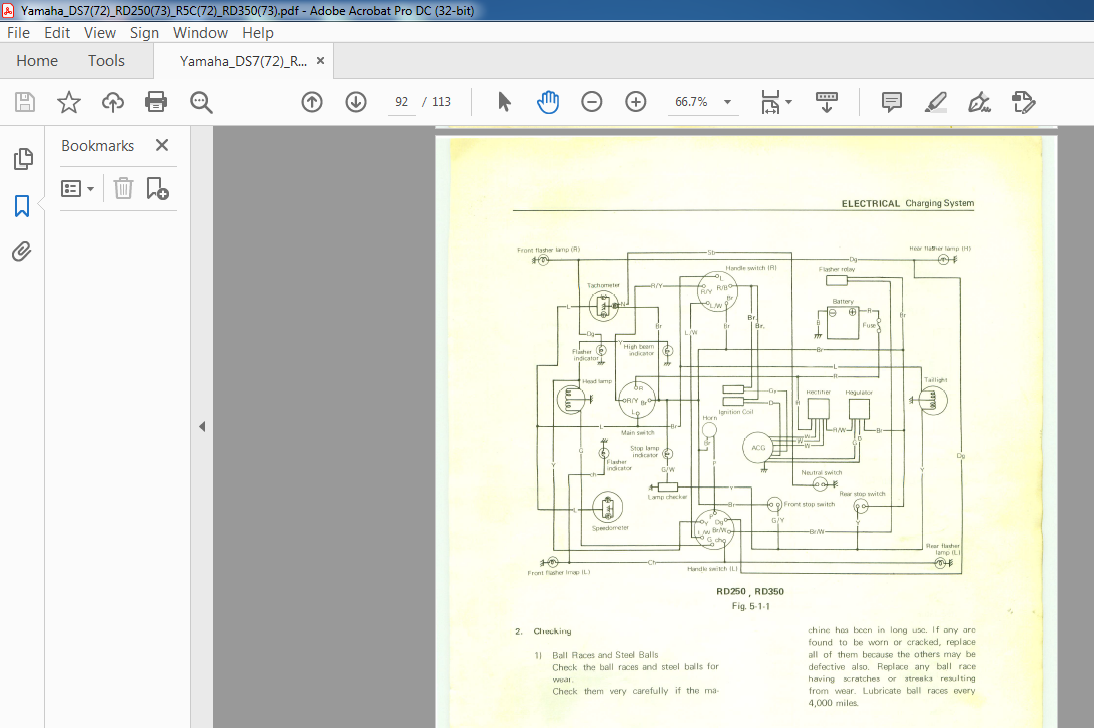
Task: Collapse the navigation pane arrow
Action: [x=202, y=426]
